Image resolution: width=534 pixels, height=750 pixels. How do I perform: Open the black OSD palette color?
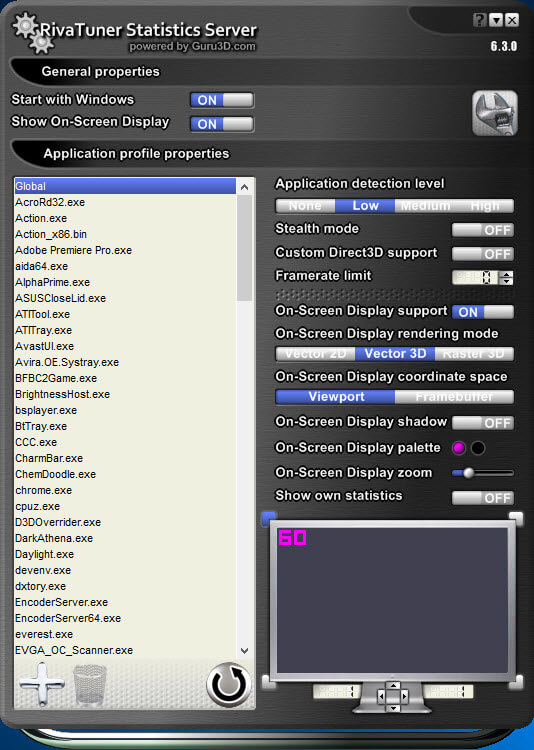coord(478,448)
